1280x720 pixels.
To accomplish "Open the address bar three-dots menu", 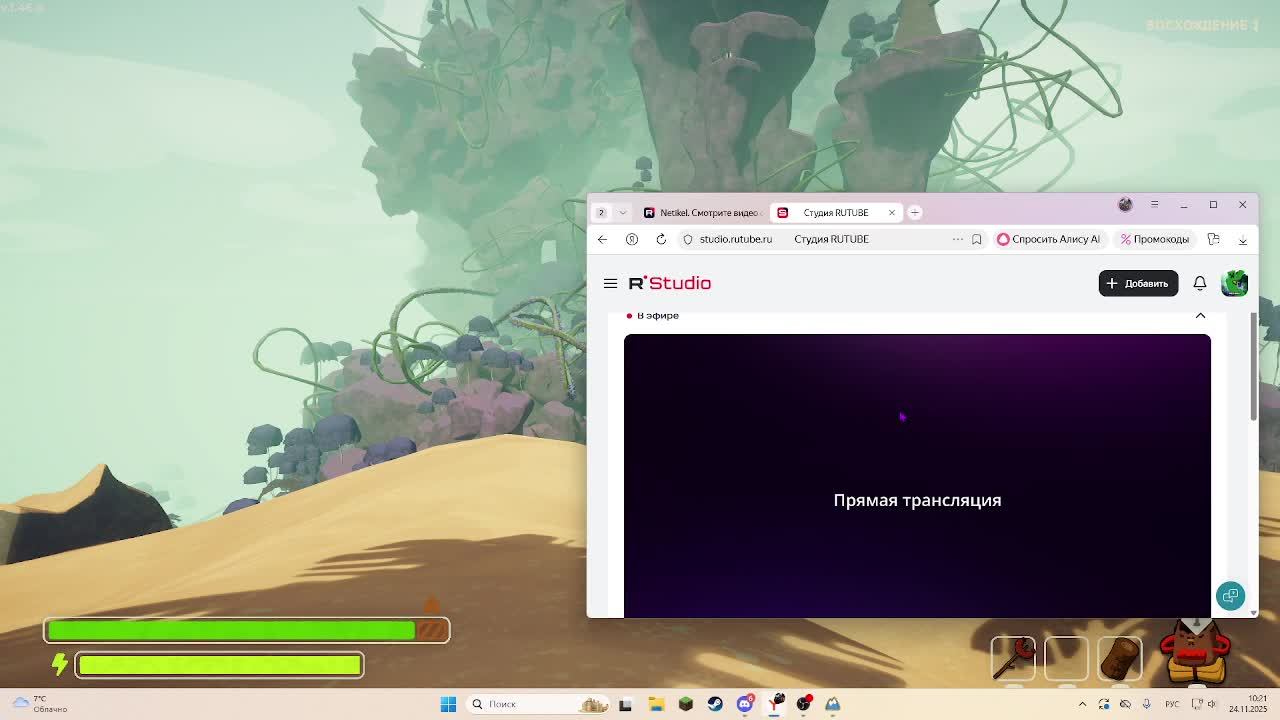I will click(957, 239).
